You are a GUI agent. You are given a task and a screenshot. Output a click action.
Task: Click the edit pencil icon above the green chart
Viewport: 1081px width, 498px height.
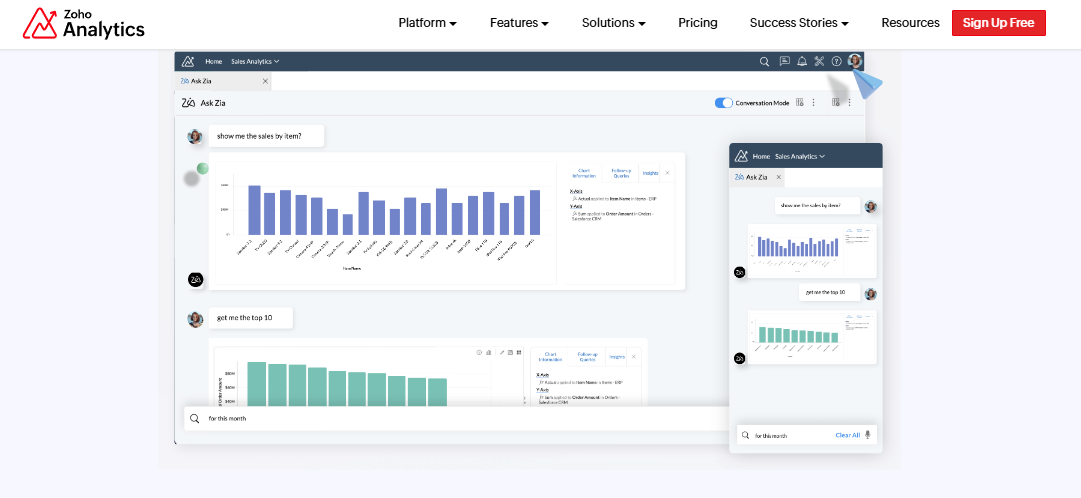tap(502, 352)
